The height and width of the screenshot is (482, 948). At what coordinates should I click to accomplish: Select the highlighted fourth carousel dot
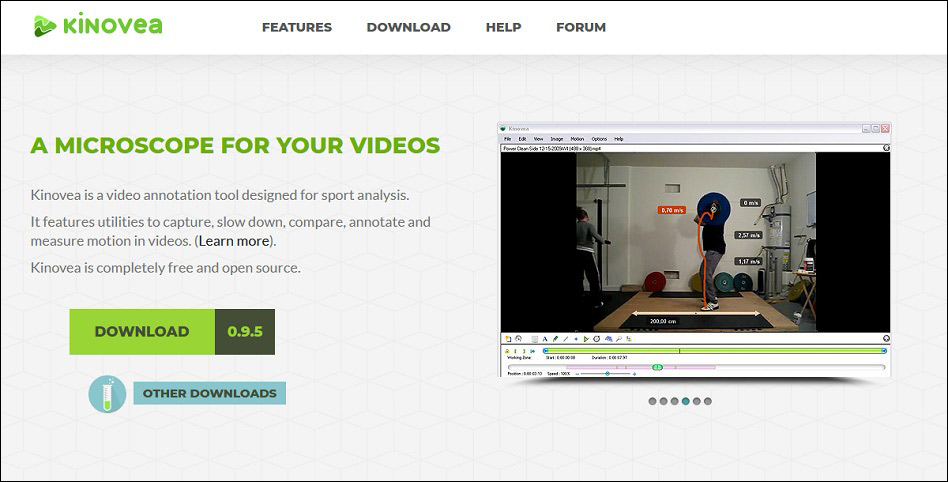point(686,401)
